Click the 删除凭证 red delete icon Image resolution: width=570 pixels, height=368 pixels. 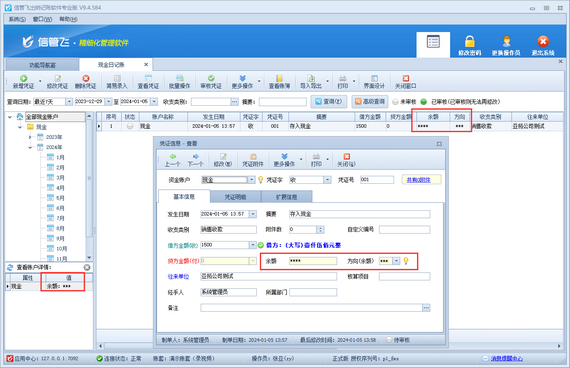click(86, 78)
